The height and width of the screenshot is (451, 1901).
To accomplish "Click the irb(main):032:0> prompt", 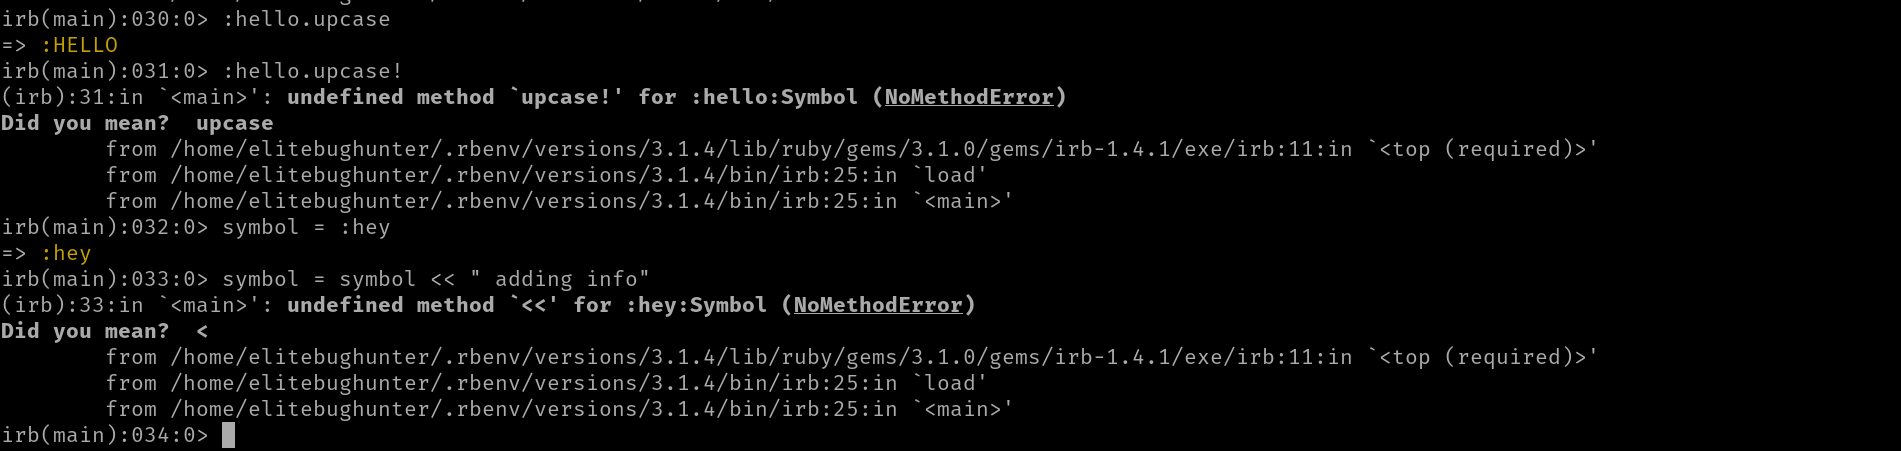I will pyautogui.click(x=105, y=227).
